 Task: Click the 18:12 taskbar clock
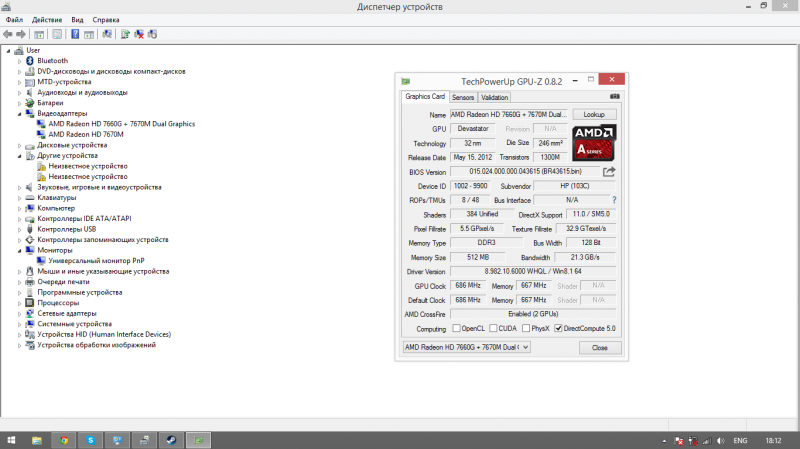click(x=773, y=441)
